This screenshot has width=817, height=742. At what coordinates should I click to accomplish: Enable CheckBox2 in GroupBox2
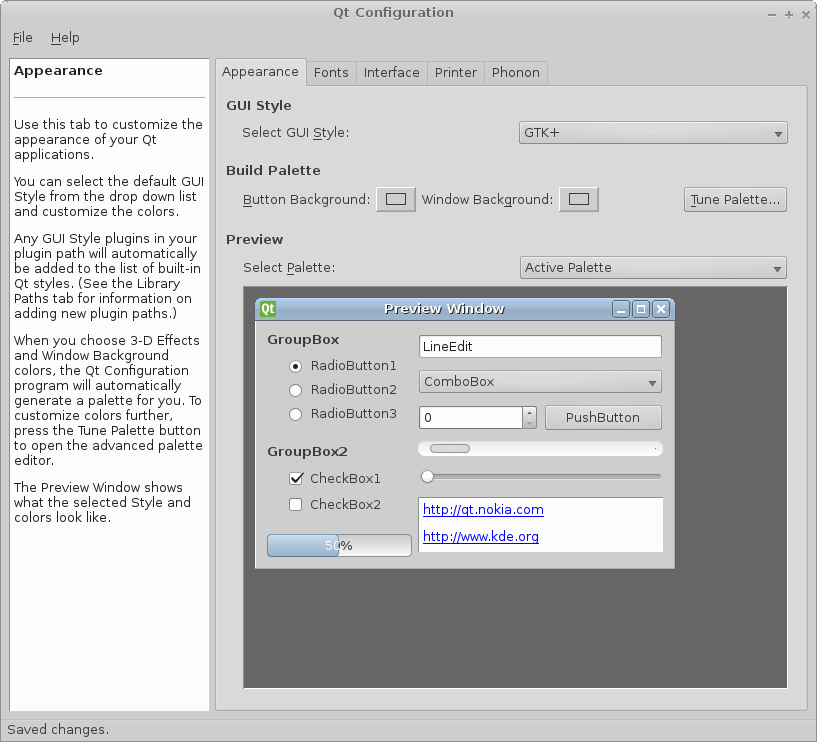(x=295, y=505)
